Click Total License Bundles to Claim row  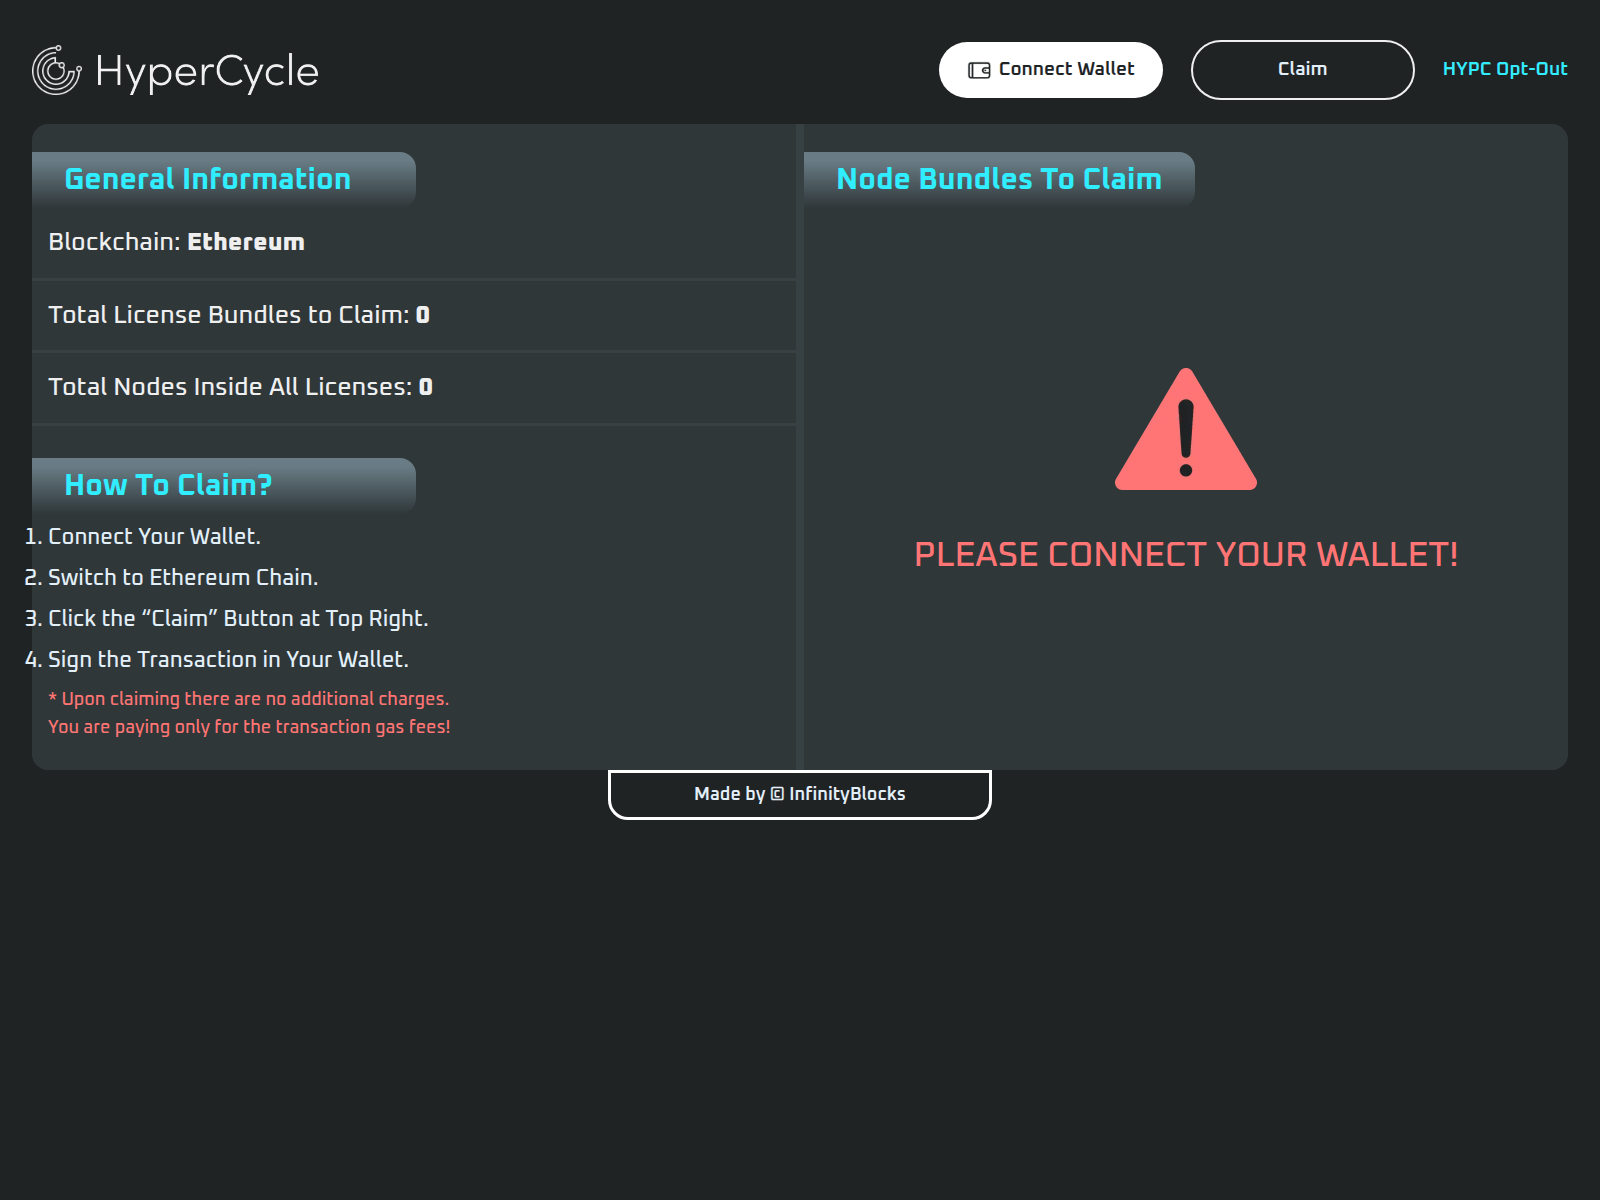[x=414, y=315]
